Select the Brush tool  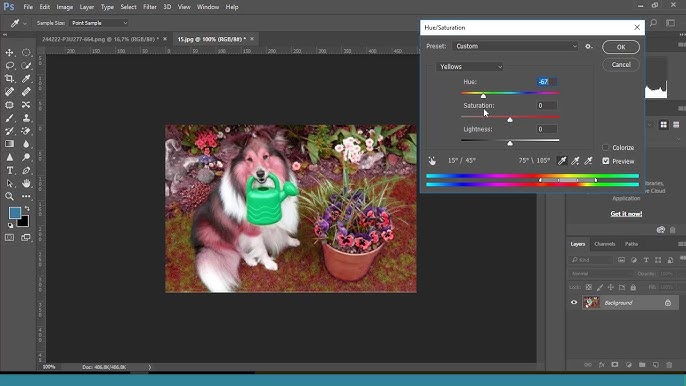coord(9,118)
